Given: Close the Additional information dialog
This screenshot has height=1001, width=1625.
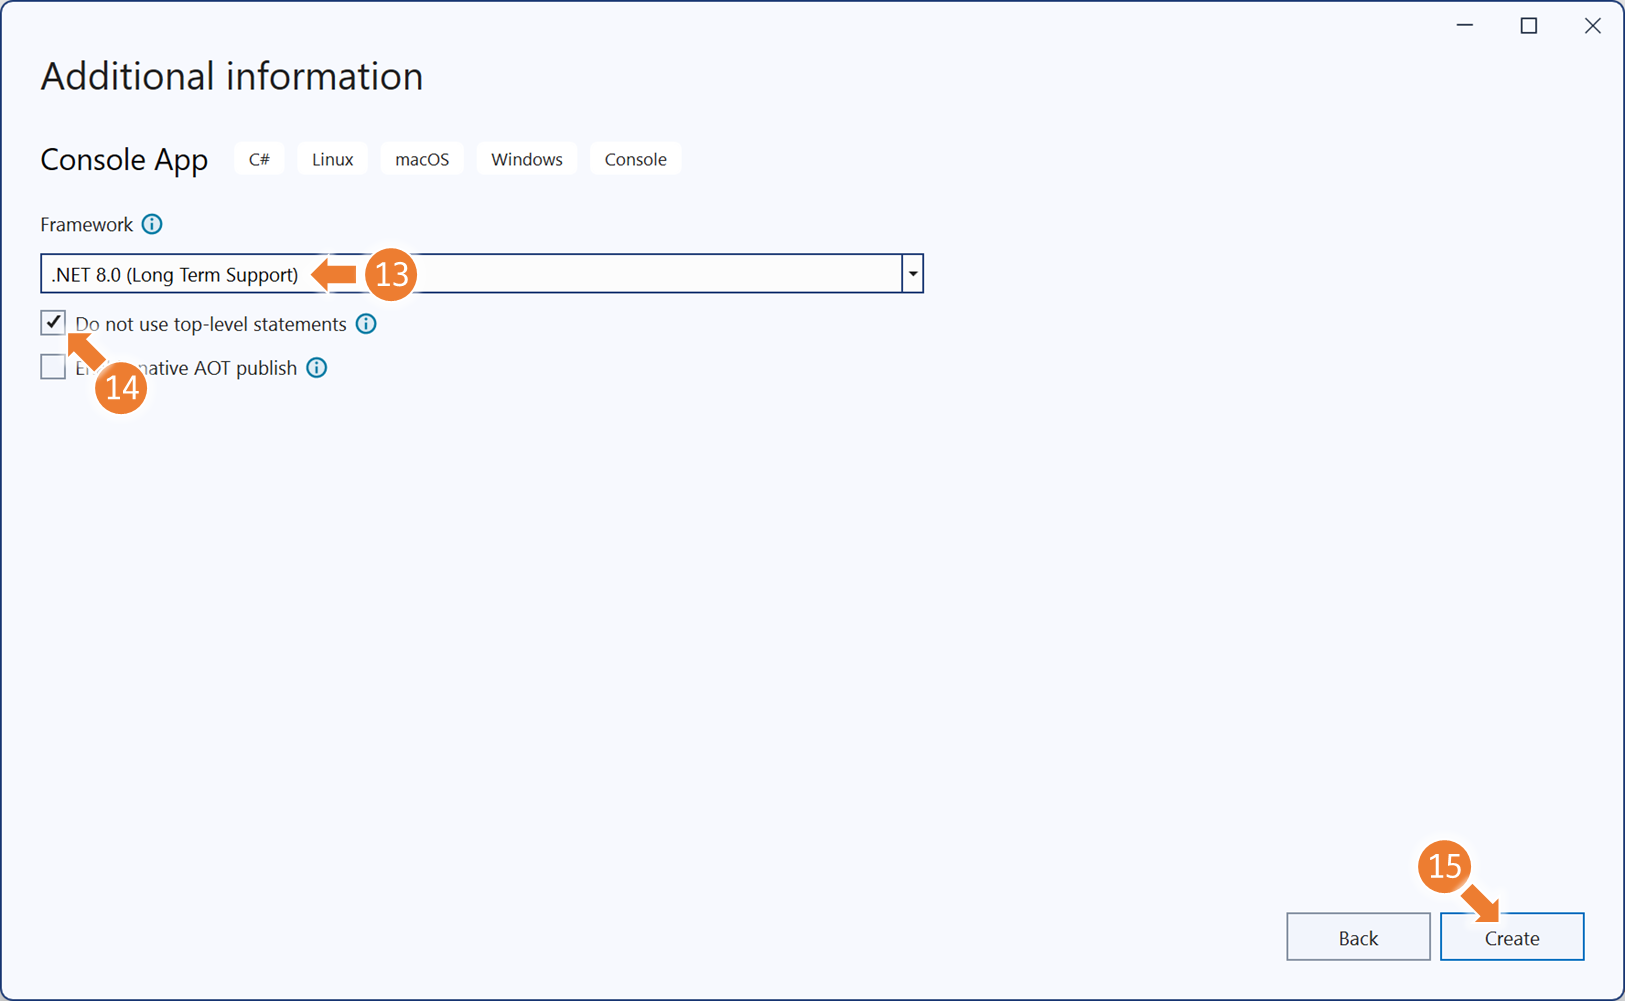Looking at the screenshot, I should pos(1593,26).
